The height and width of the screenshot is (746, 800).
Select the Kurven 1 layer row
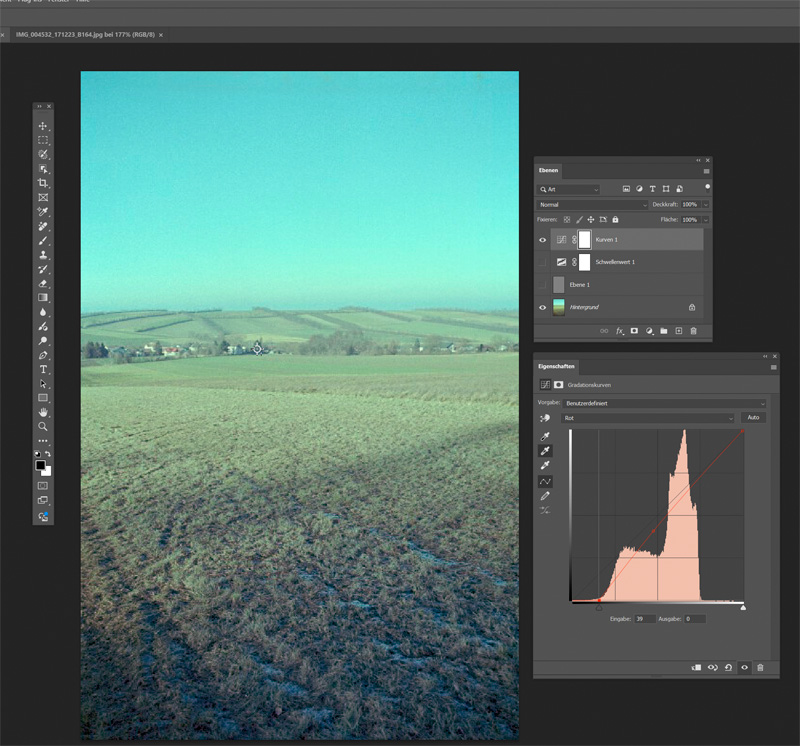627,239
